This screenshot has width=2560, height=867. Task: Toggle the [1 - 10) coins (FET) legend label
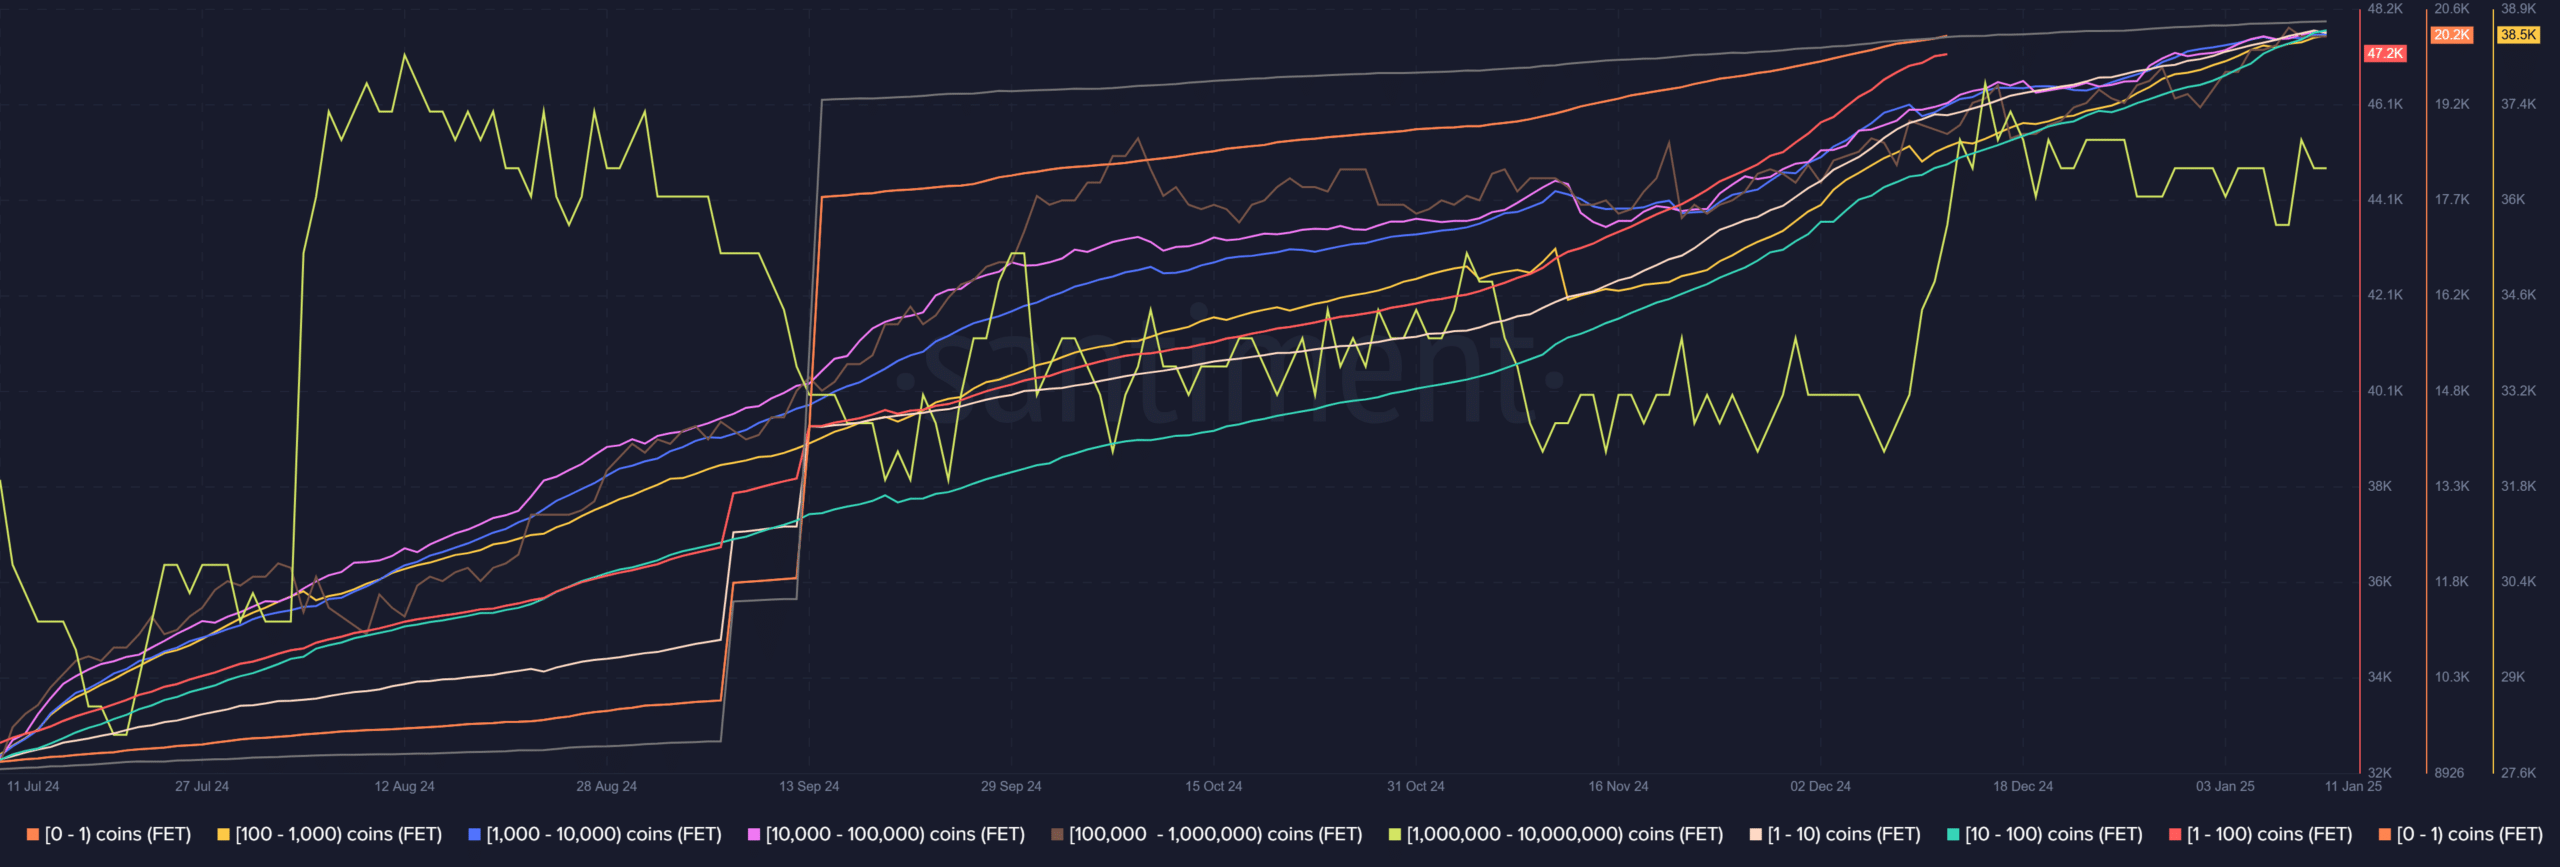coord(1844,835)
